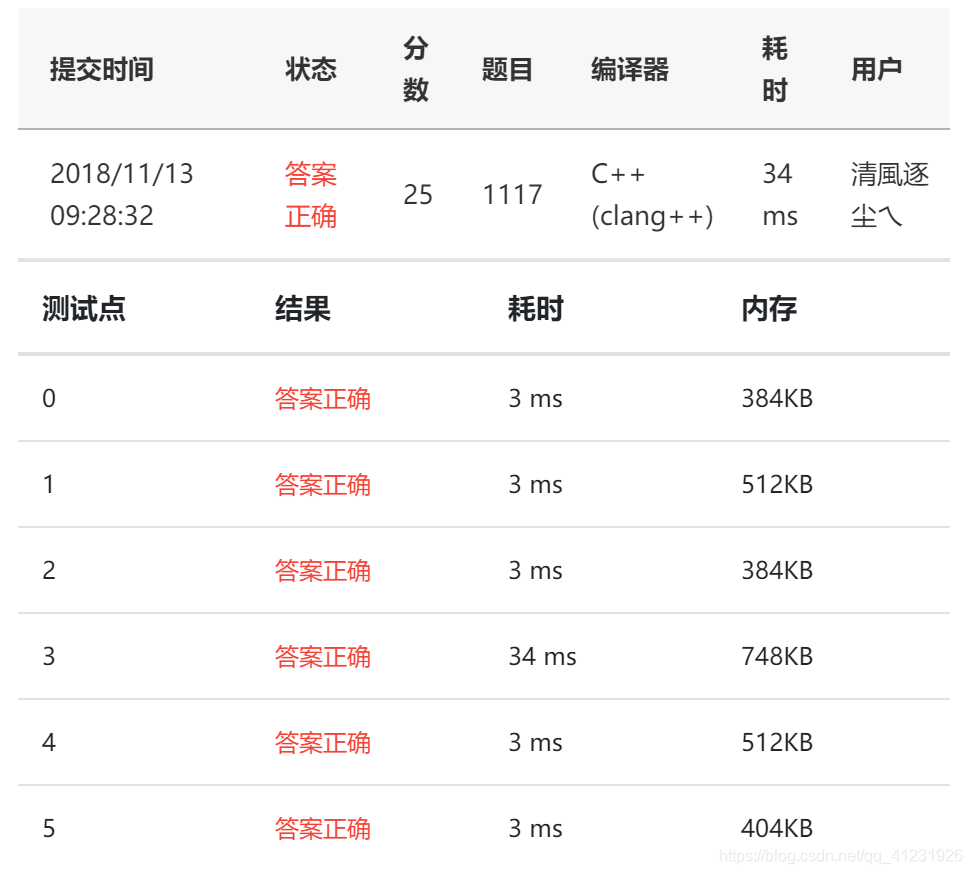Select time 3 ms for test point 1
Image resolution: width=972 pixels, height=874 pixels.
[x=536, y=484]
